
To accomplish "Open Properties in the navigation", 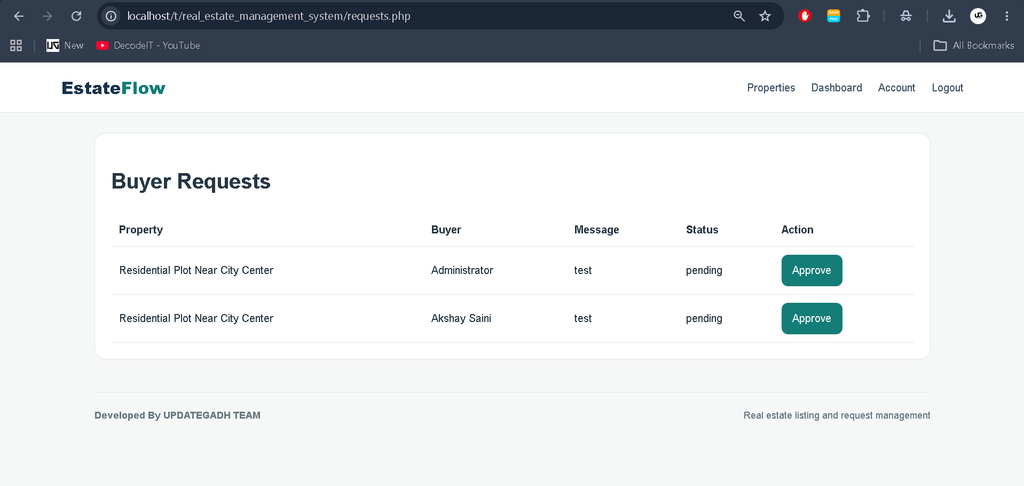I will pyautogui.click(x=771, y=88).
